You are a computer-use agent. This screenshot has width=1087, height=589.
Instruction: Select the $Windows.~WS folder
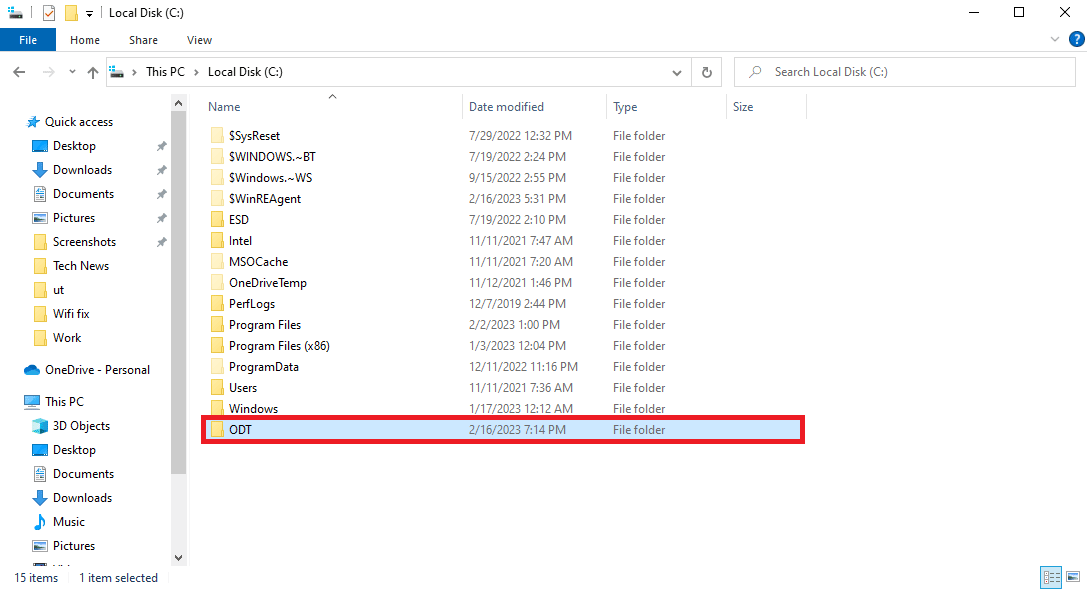[270, 178]
